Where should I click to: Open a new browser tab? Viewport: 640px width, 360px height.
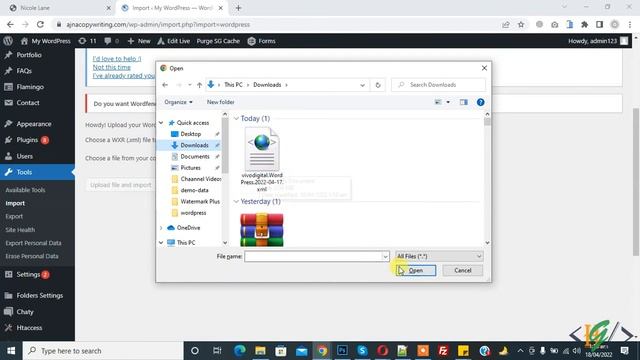coord(238,8)
